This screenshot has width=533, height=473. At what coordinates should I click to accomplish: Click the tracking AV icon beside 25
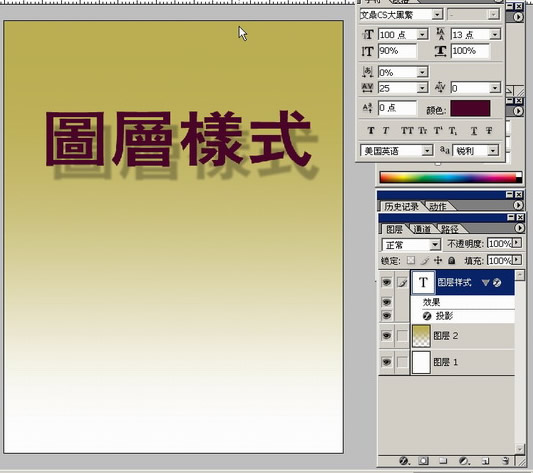click(367, 88)
